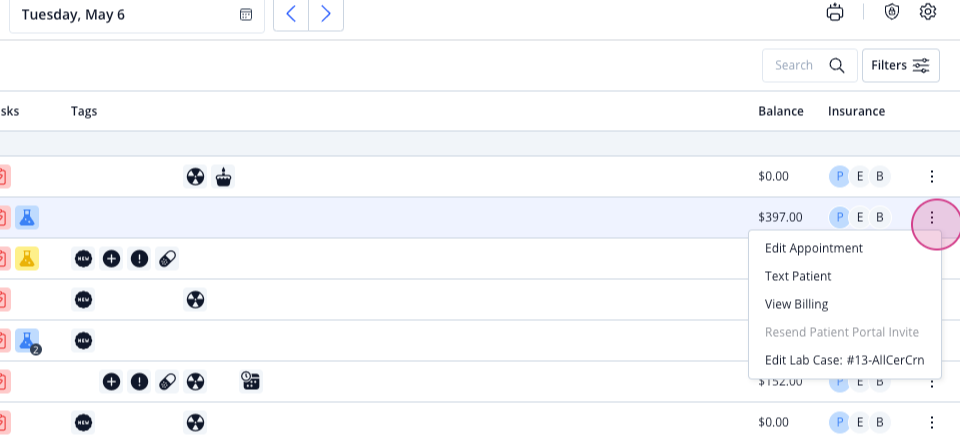Open the settings gear icon
960x441 pixels.
point(928,12)
